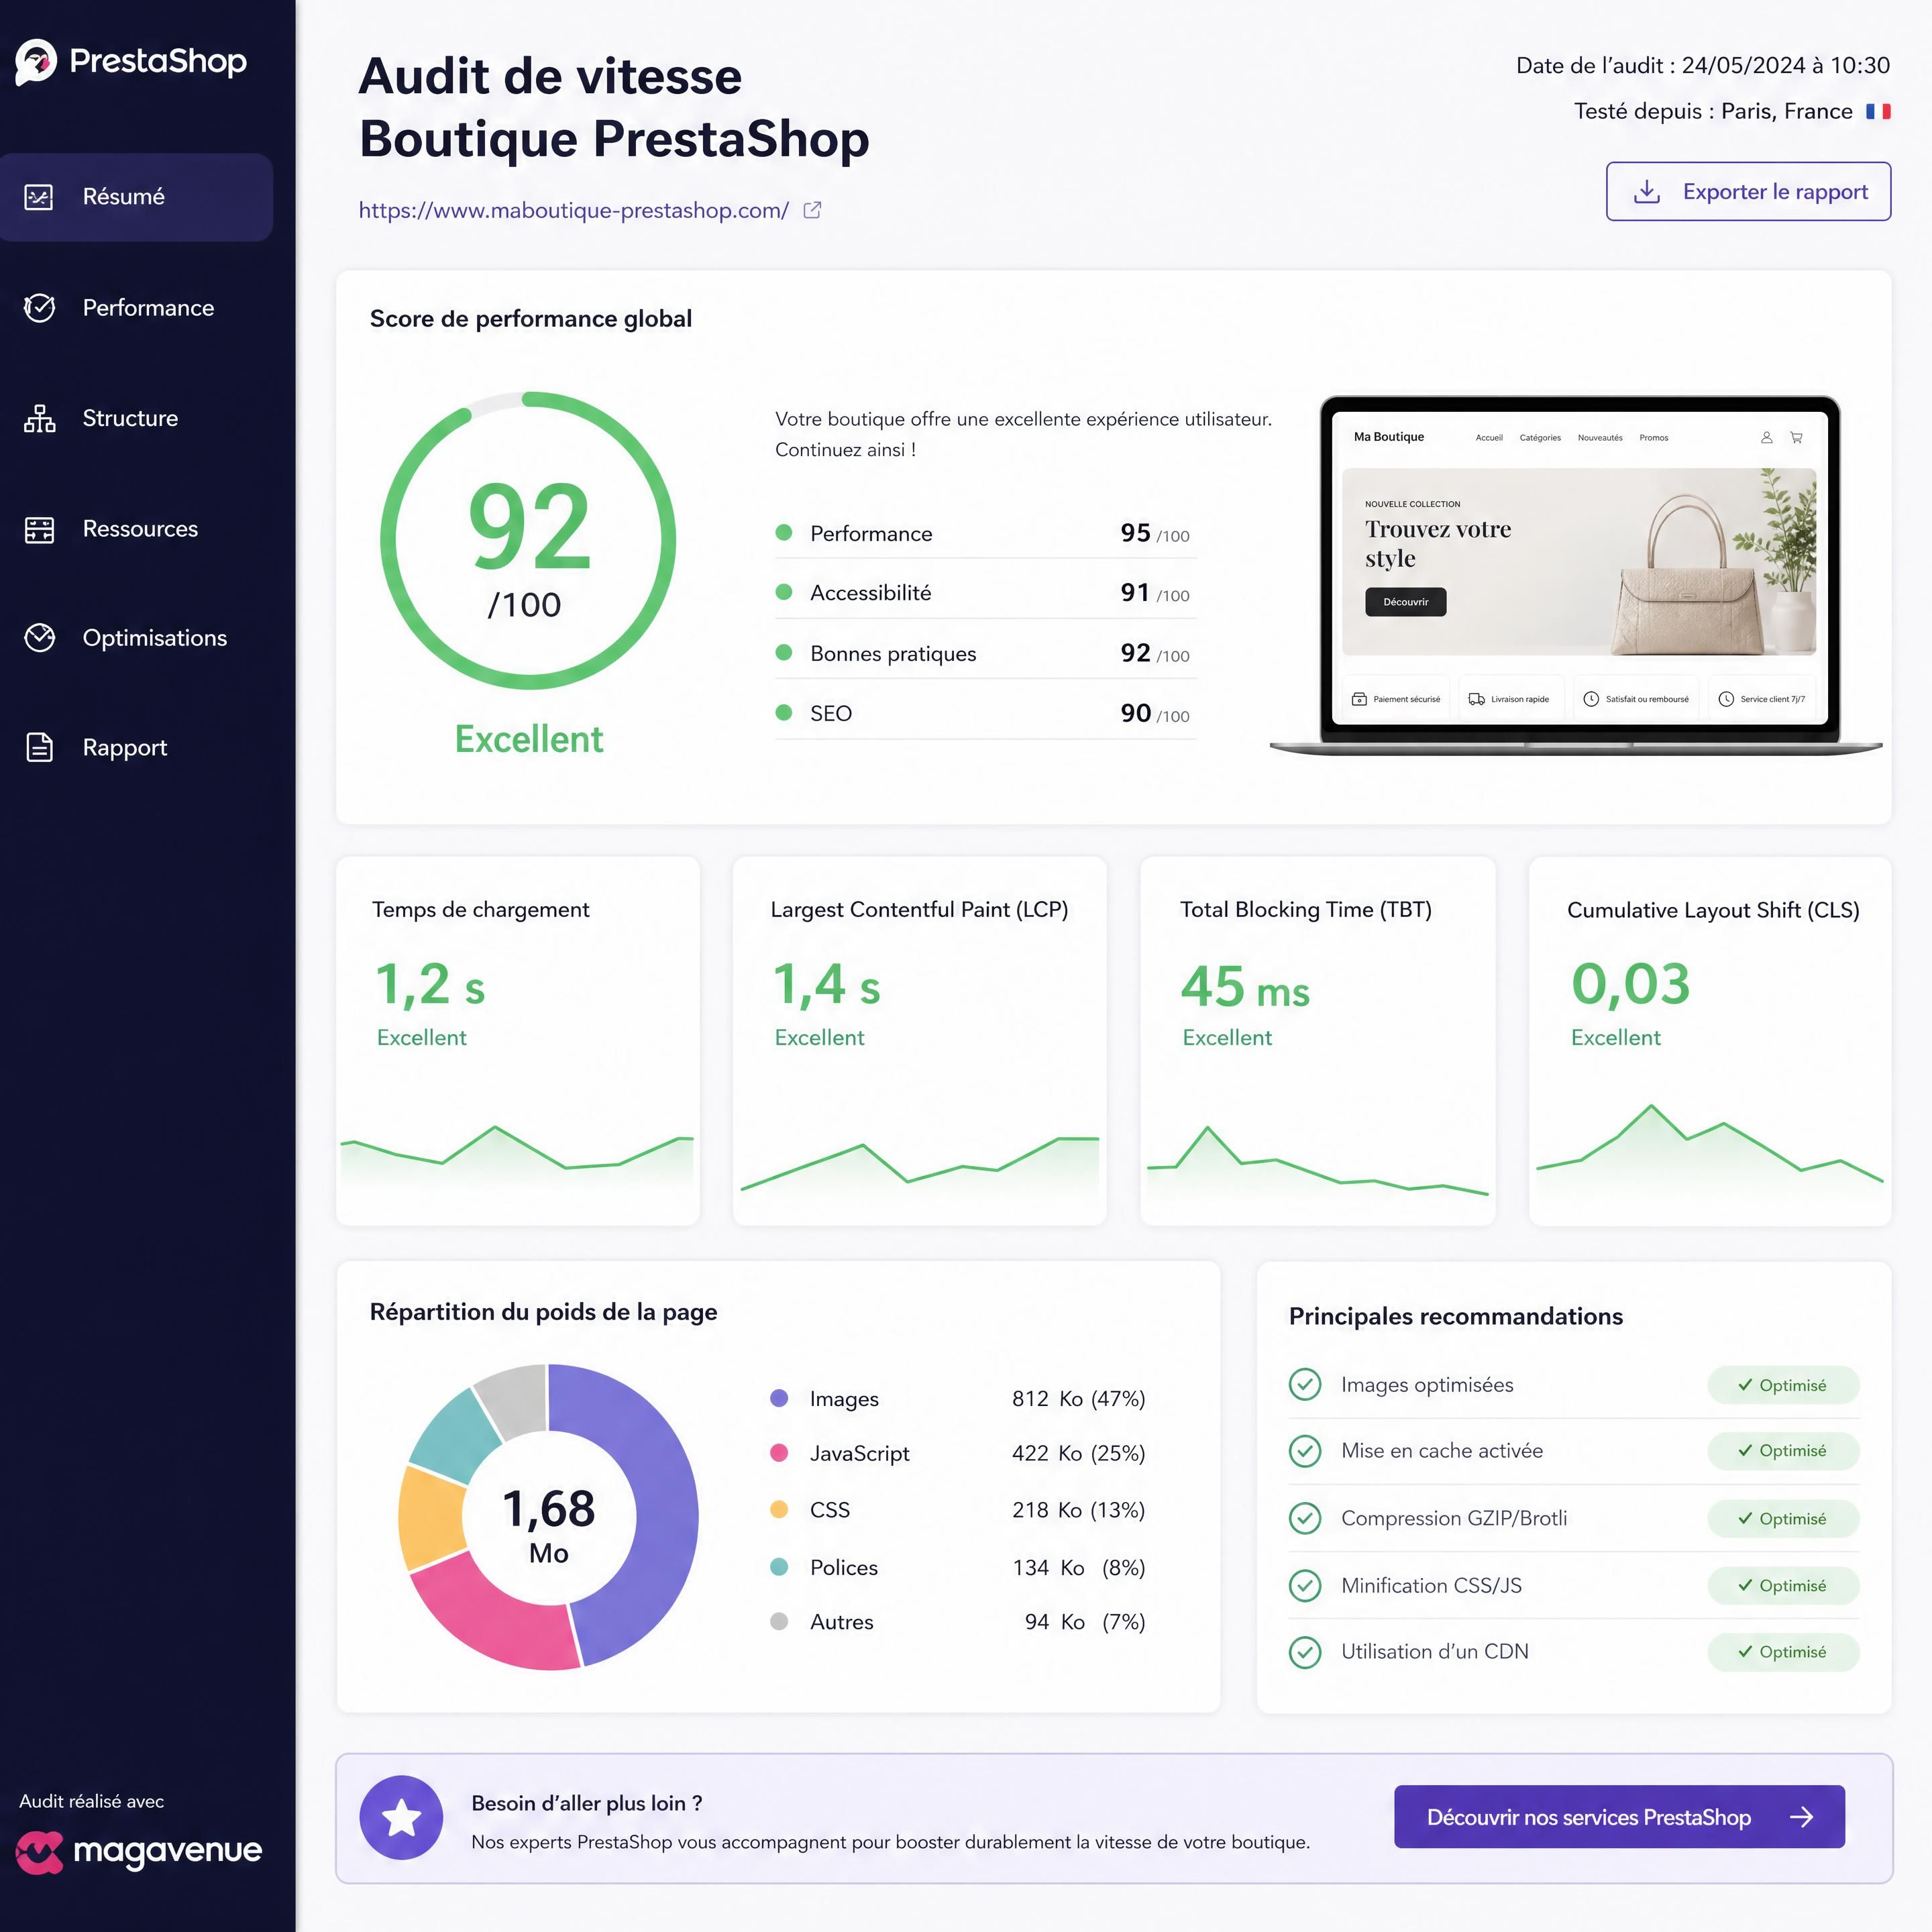This screenshot has height=1932, width=1932.
Task: Select the Accessibilité 91/100 score row
Action: point(985,593)
